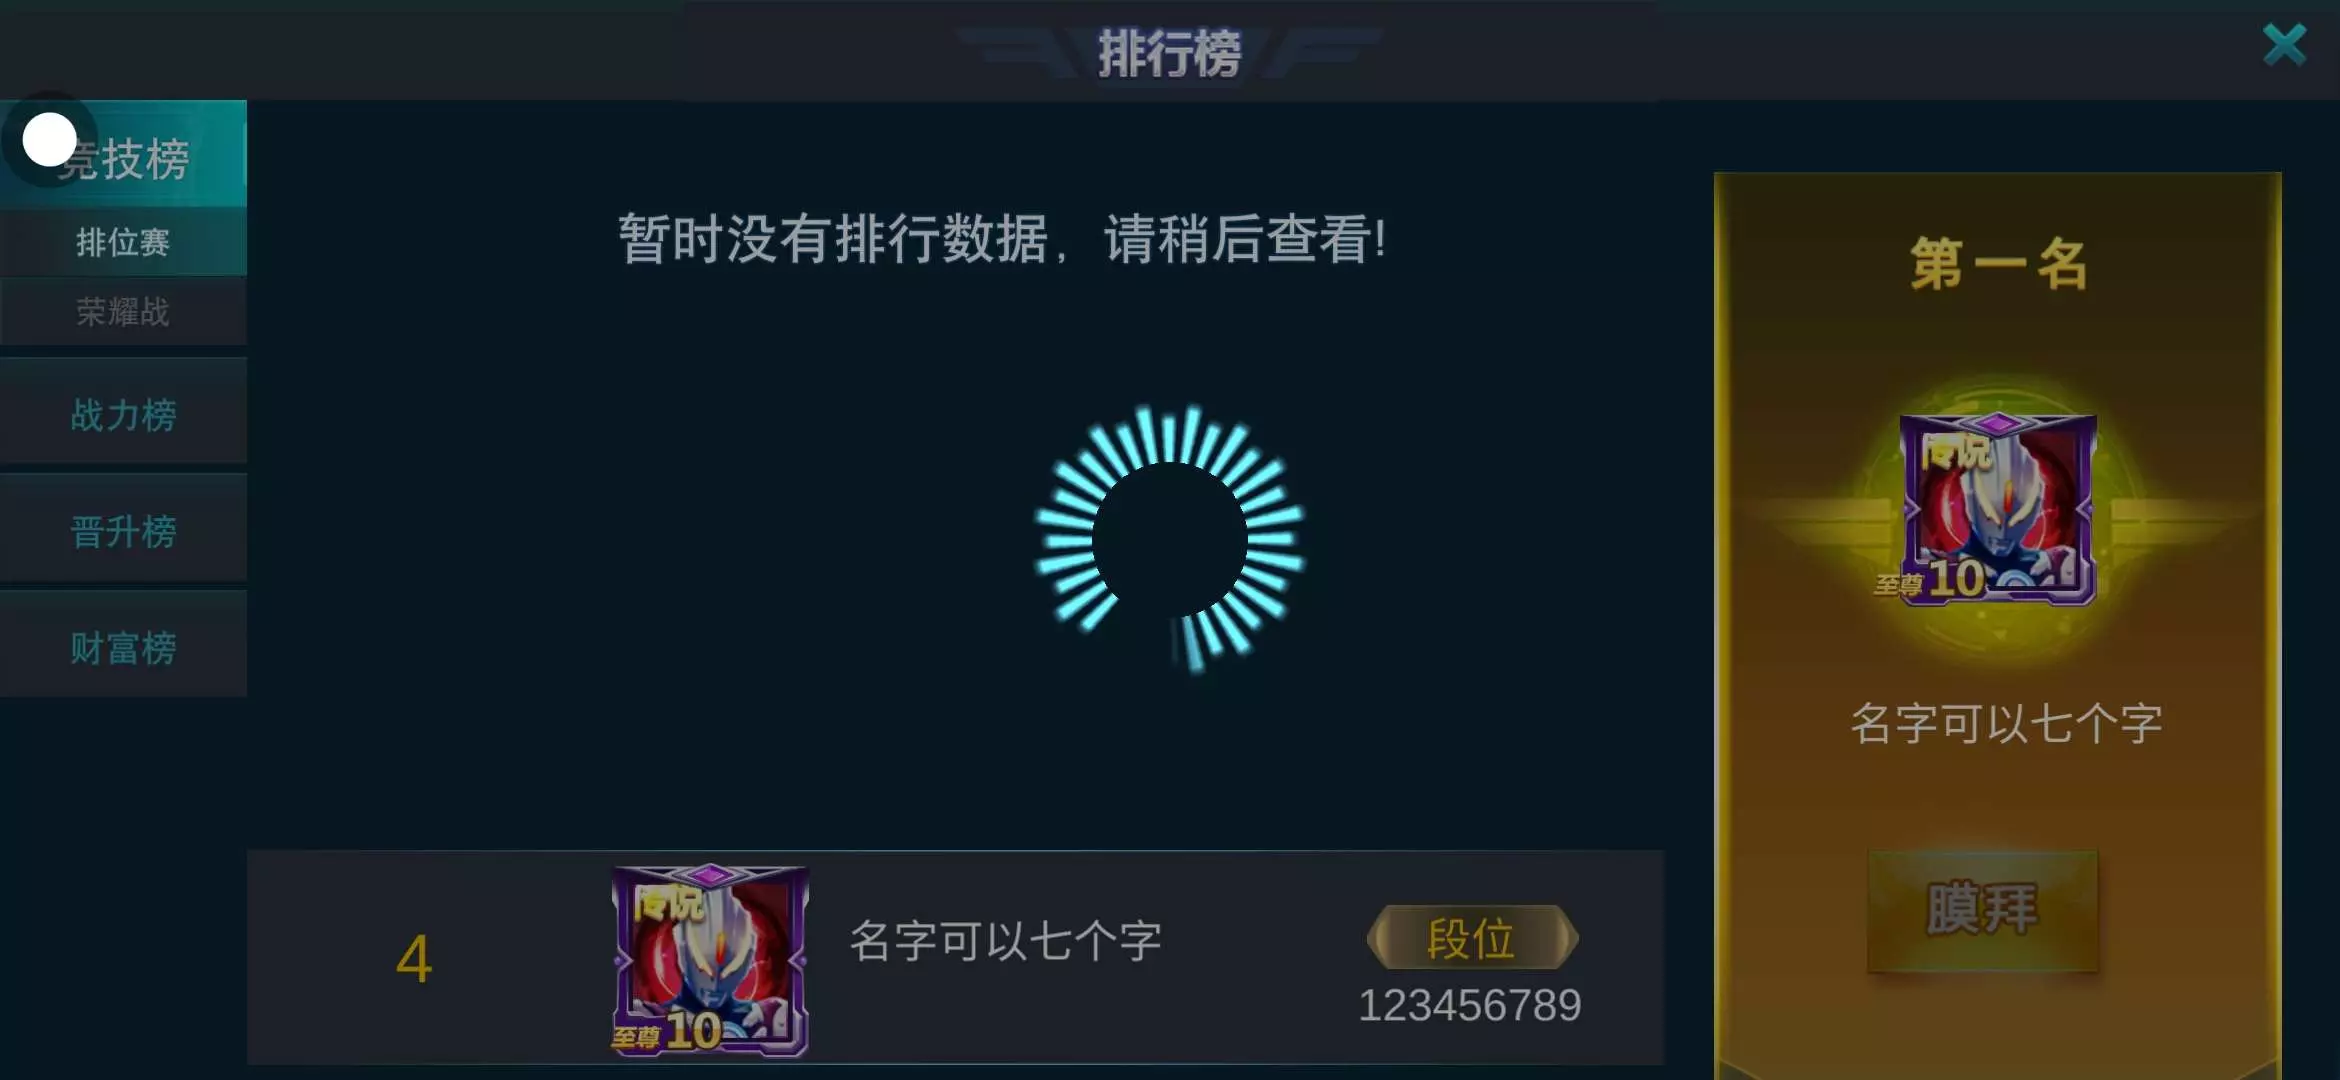Tap the white floating assistive dot

(49, 139)
